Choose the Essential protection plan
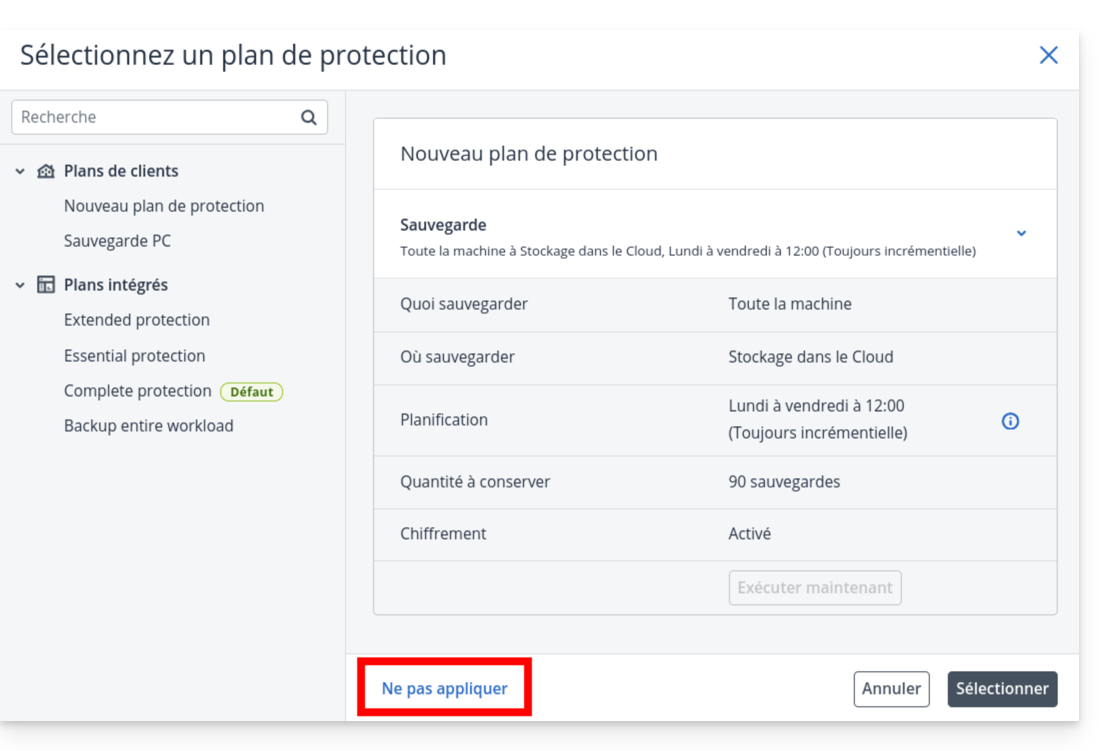Screen dimensions: 1109x751 tap(134, 356)
